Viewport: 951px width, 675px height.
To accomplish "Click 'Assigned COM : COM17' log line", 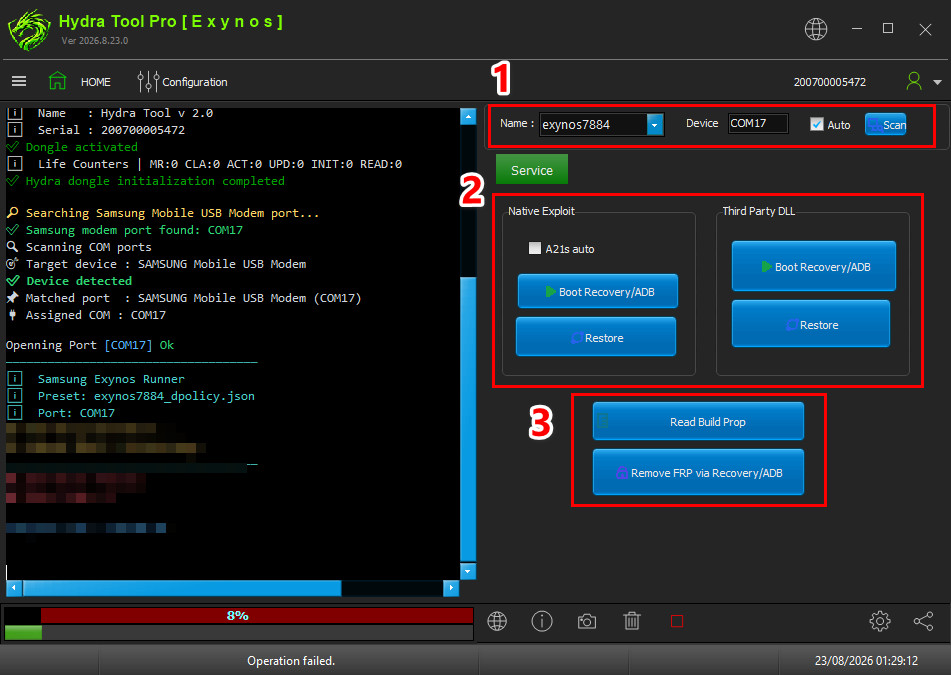I will pos(95,315).
